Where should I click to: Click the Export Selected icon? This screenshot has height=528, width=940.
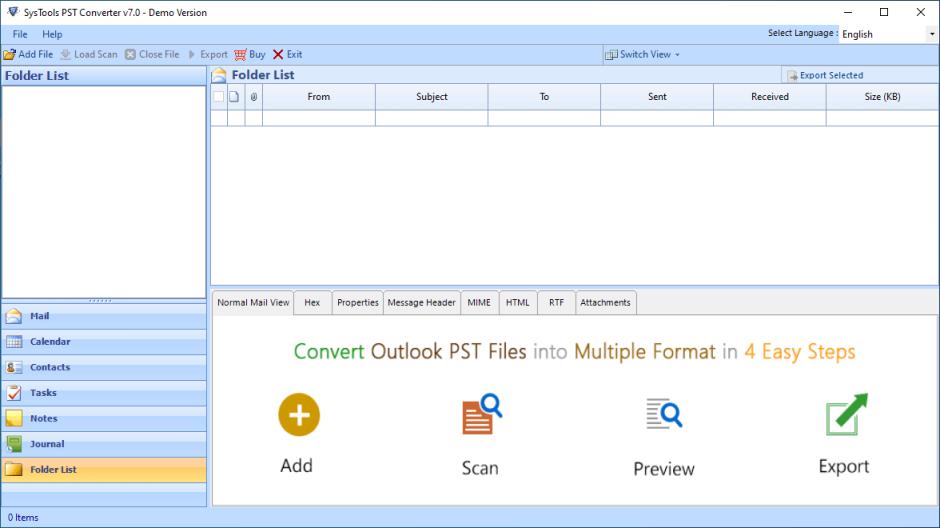click(x=792, y=76)
